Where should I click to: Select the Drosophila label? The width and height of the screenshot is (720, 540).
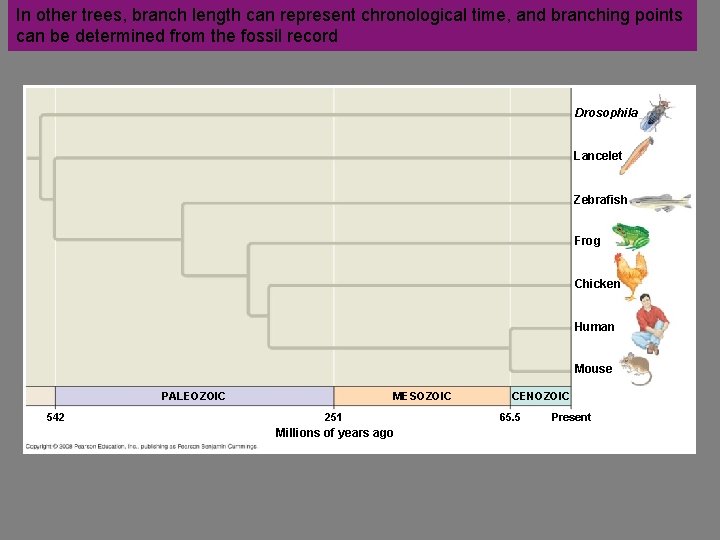pyautogui.click(x=606, y=113)
